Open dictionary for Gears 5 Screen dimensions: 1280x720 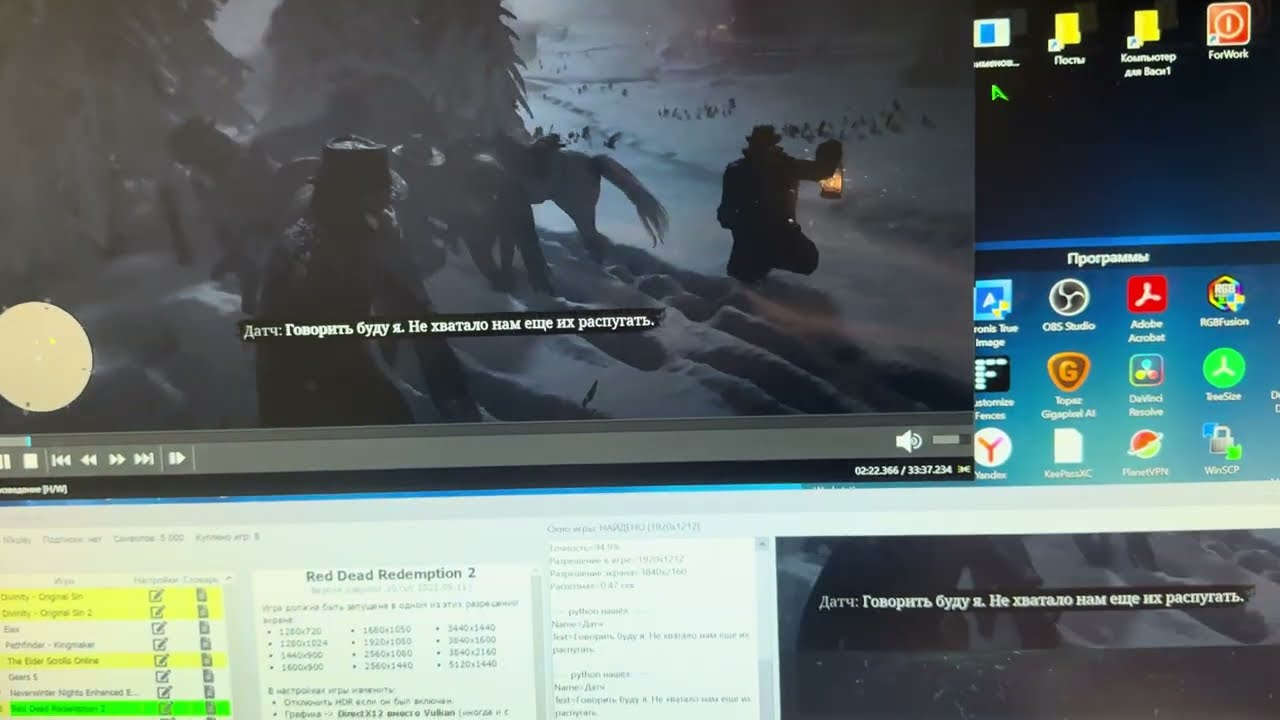(x=208, y=675)
